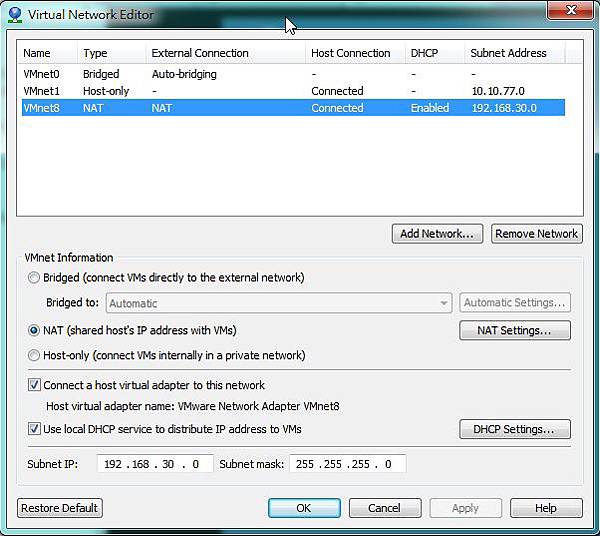This screenshot has height=536, width=600.
Task: Open DHCP Settings dialog
Action: [x=515, y=429]
